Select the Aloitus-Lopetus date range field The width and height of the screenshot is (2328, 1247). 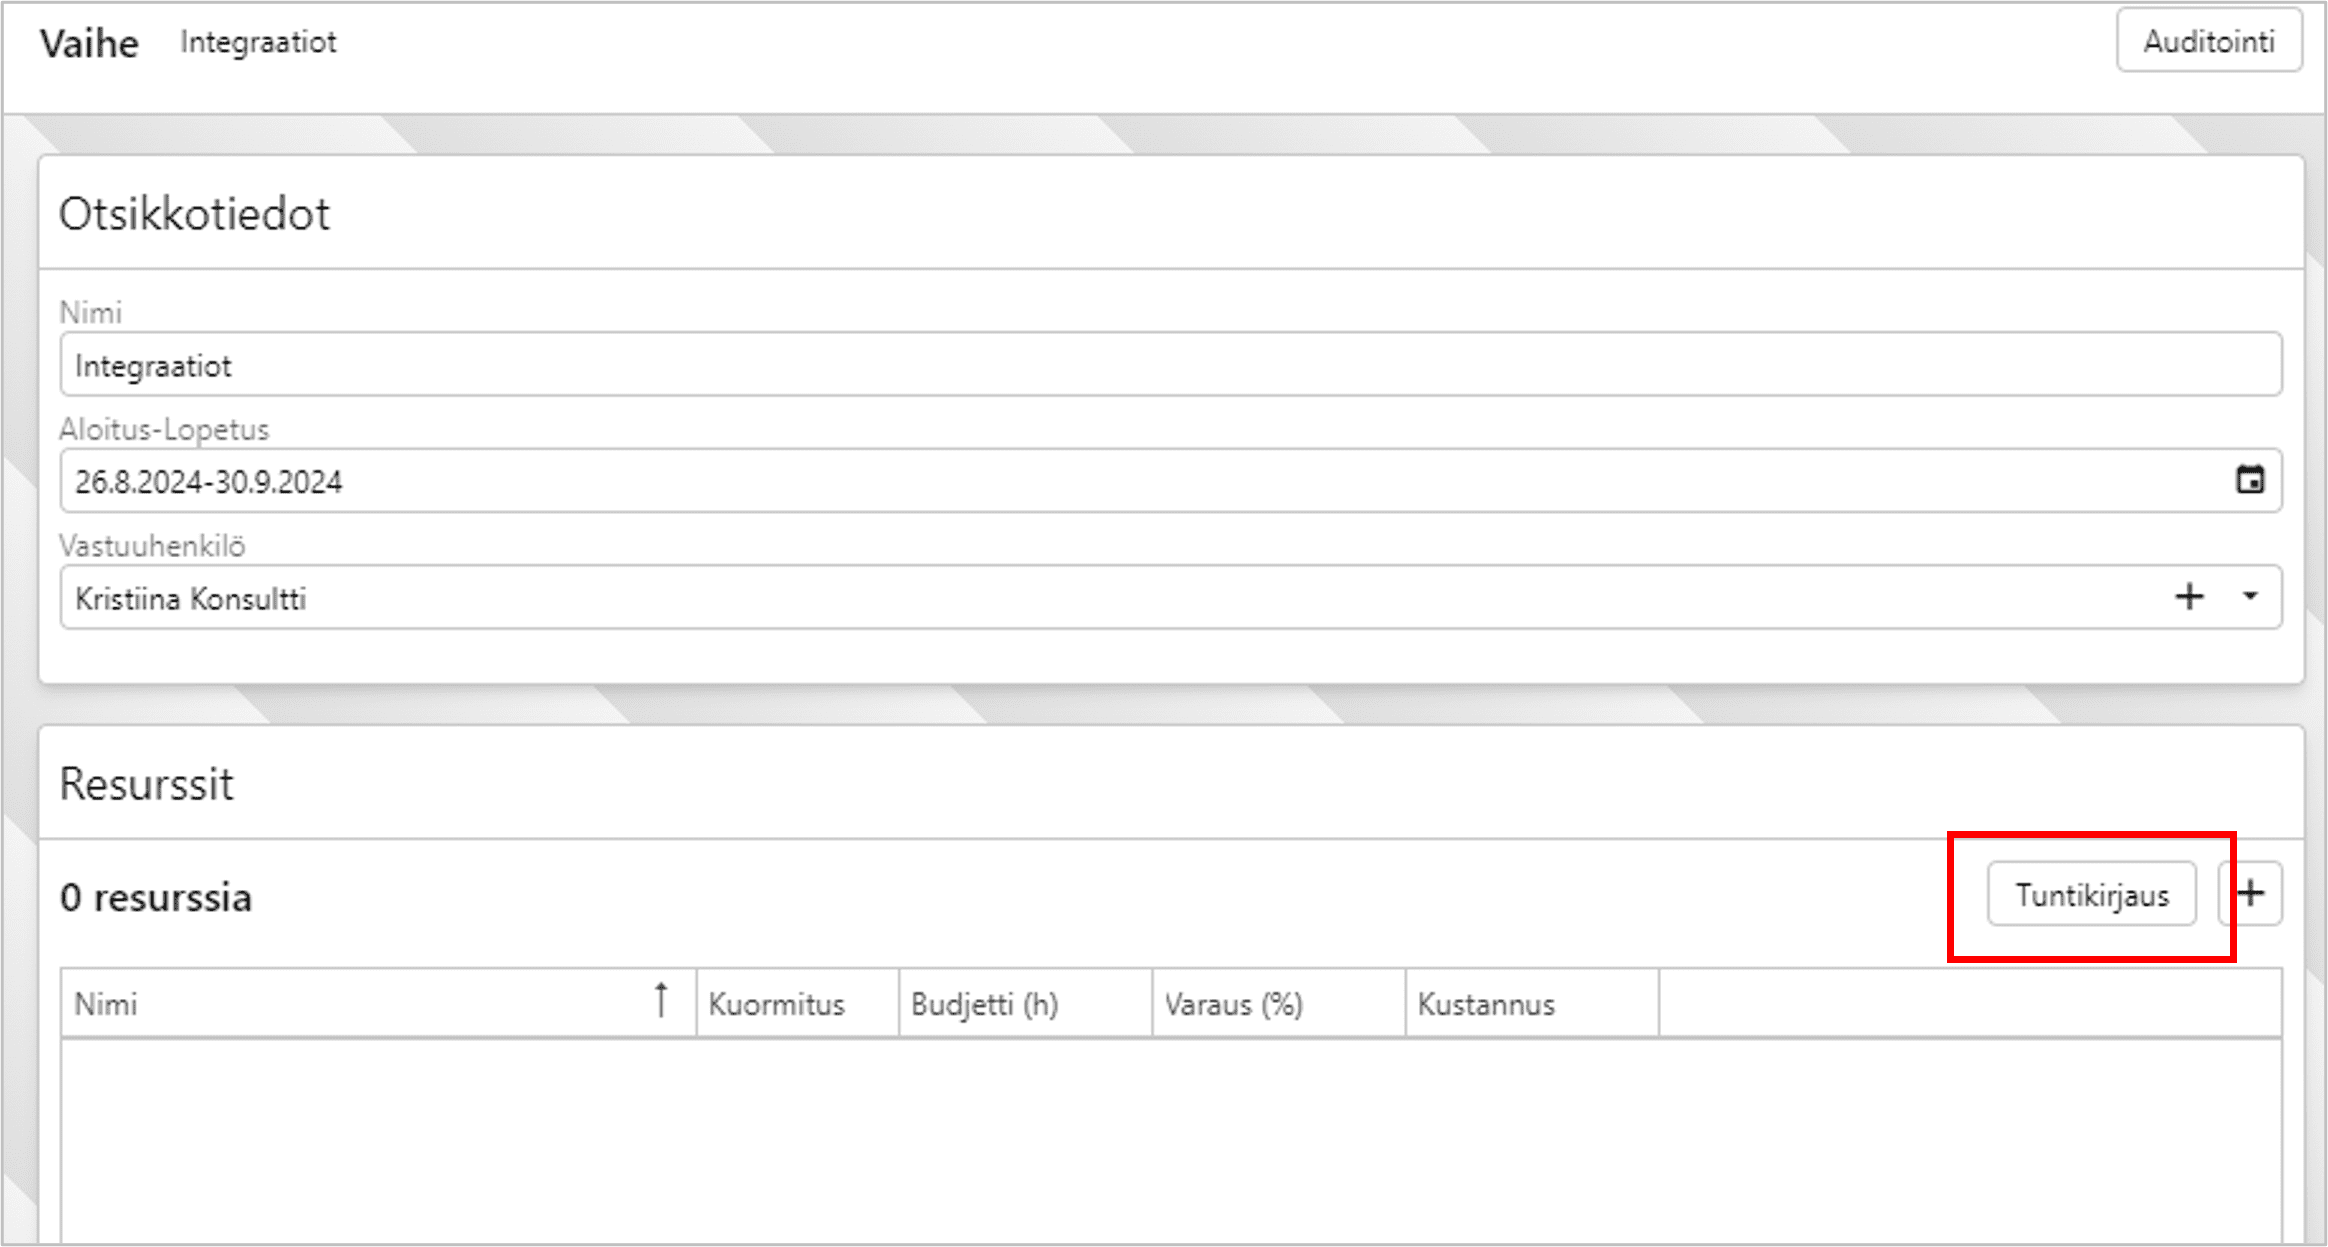point(1140,481)
